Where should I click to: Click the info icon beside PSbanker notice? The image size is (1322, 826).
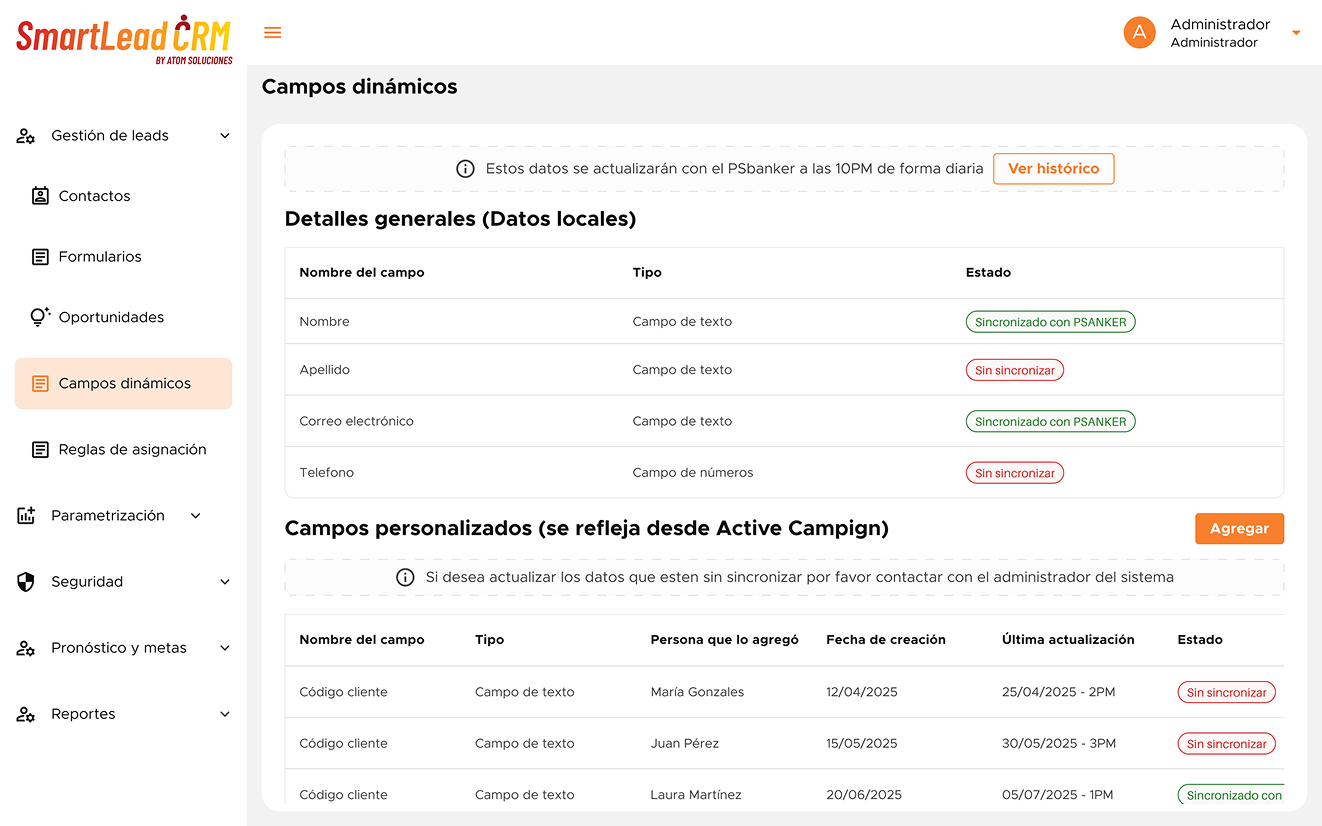click(x=465, y=169)
